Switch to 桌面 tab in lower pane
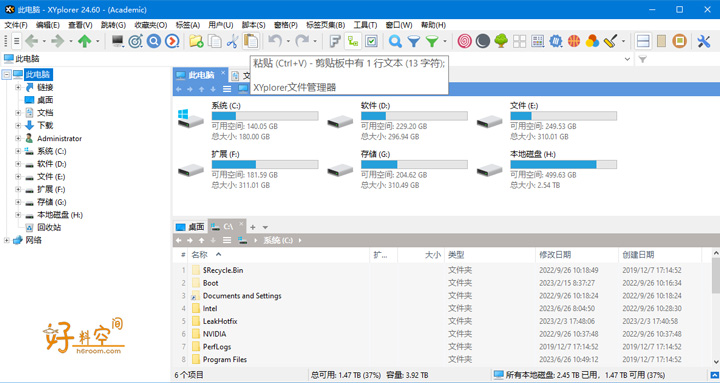The height and width of the screenshot is (383, 720). [191, 227]
